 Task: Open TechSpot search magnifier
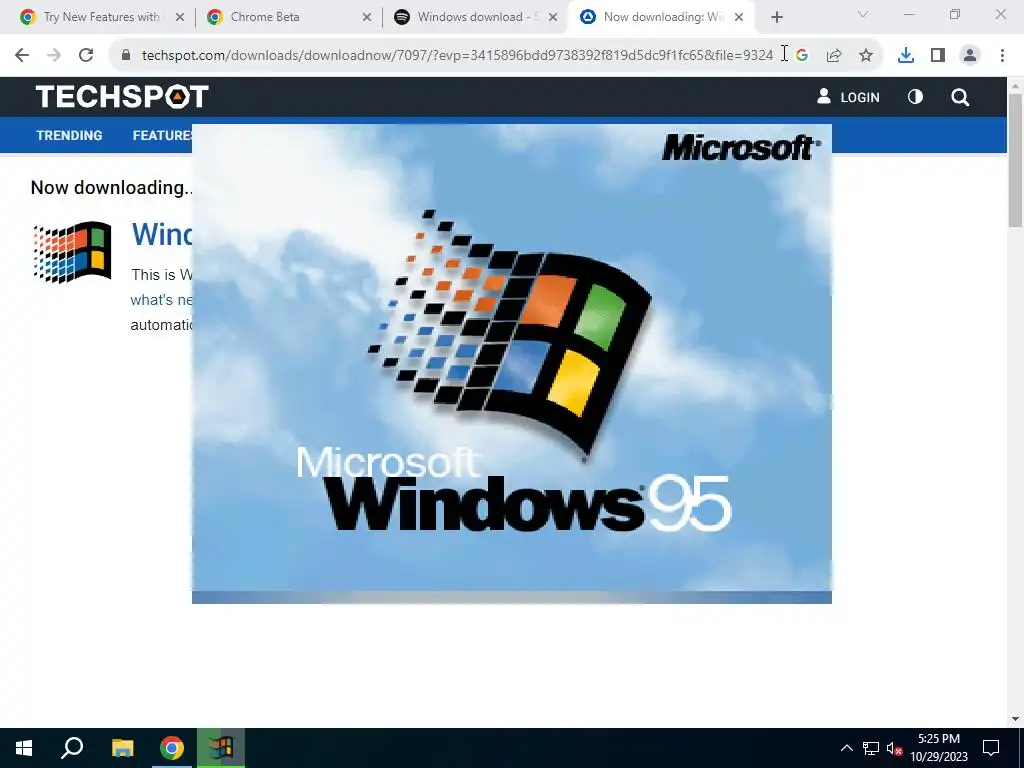coord(960,97)
